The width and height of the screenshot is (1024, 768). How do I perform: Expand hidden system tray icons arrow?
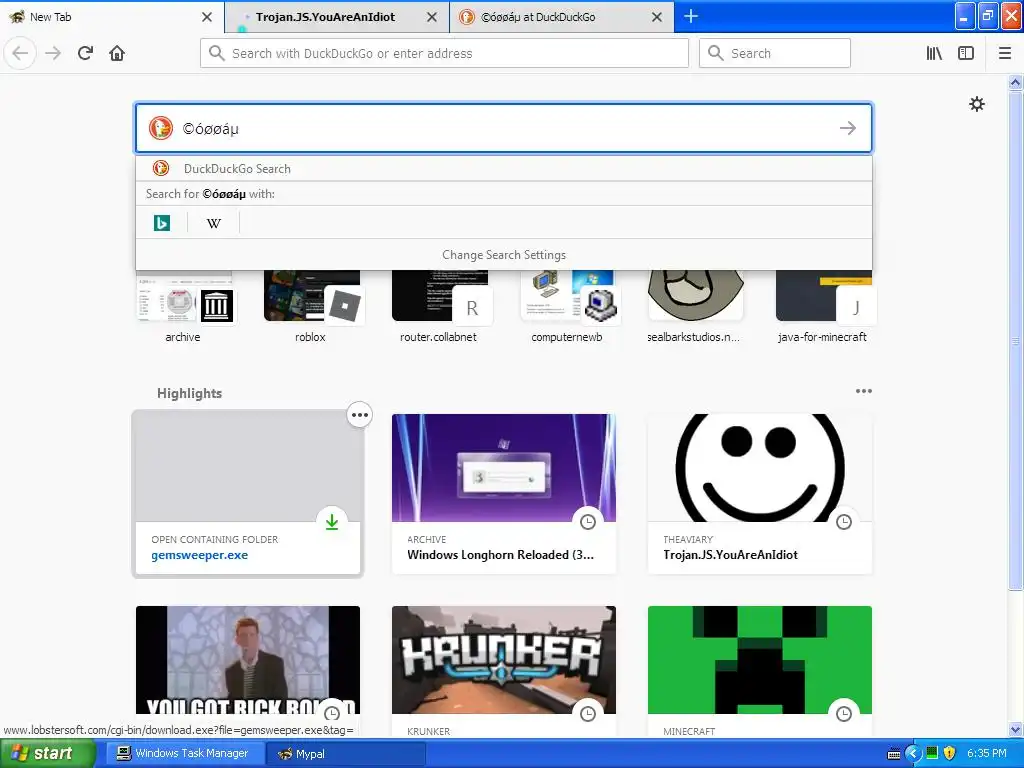(x=913, y=753)
